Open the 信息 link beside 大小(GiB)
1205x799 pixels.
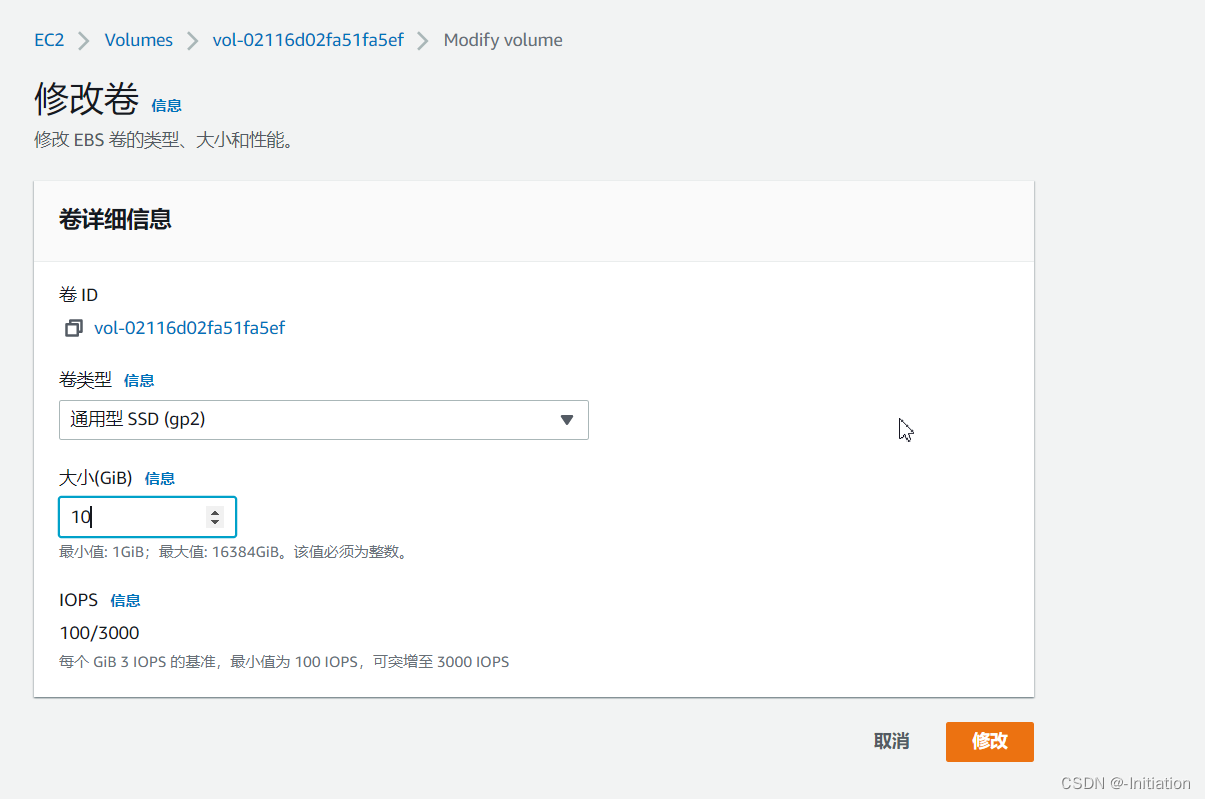pos(160,478)
